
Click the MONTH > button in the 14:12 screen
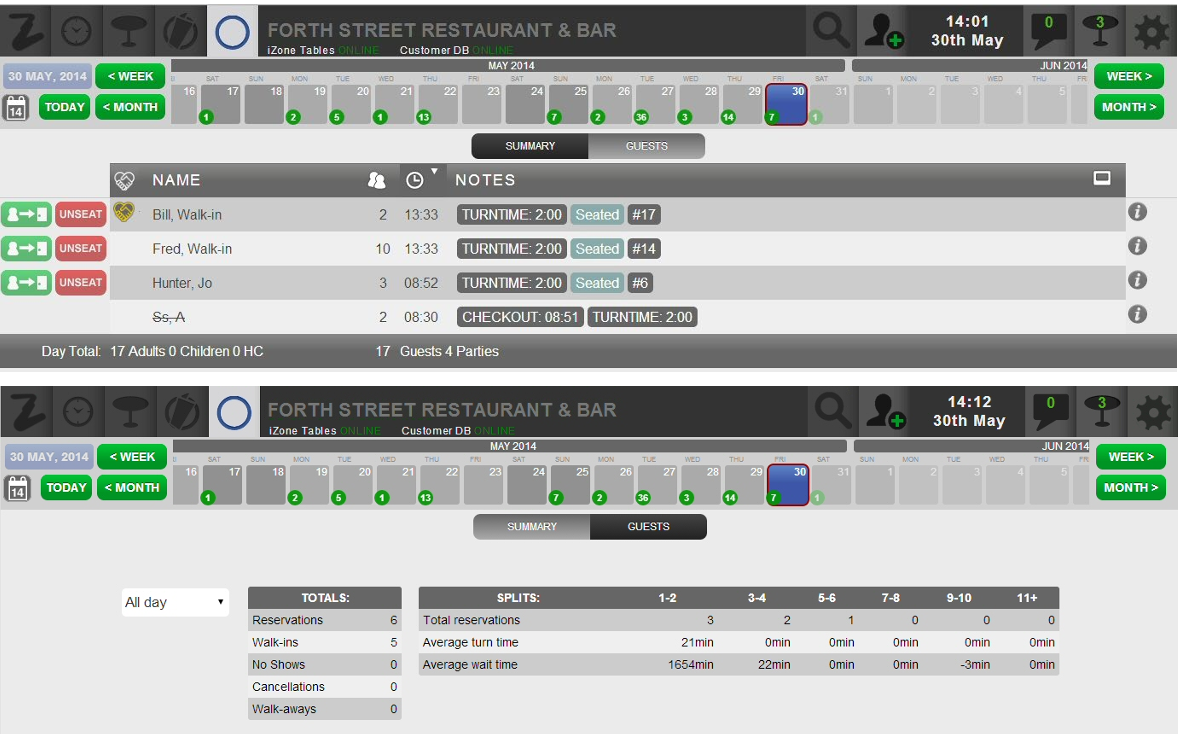[x=1131, y=488]
